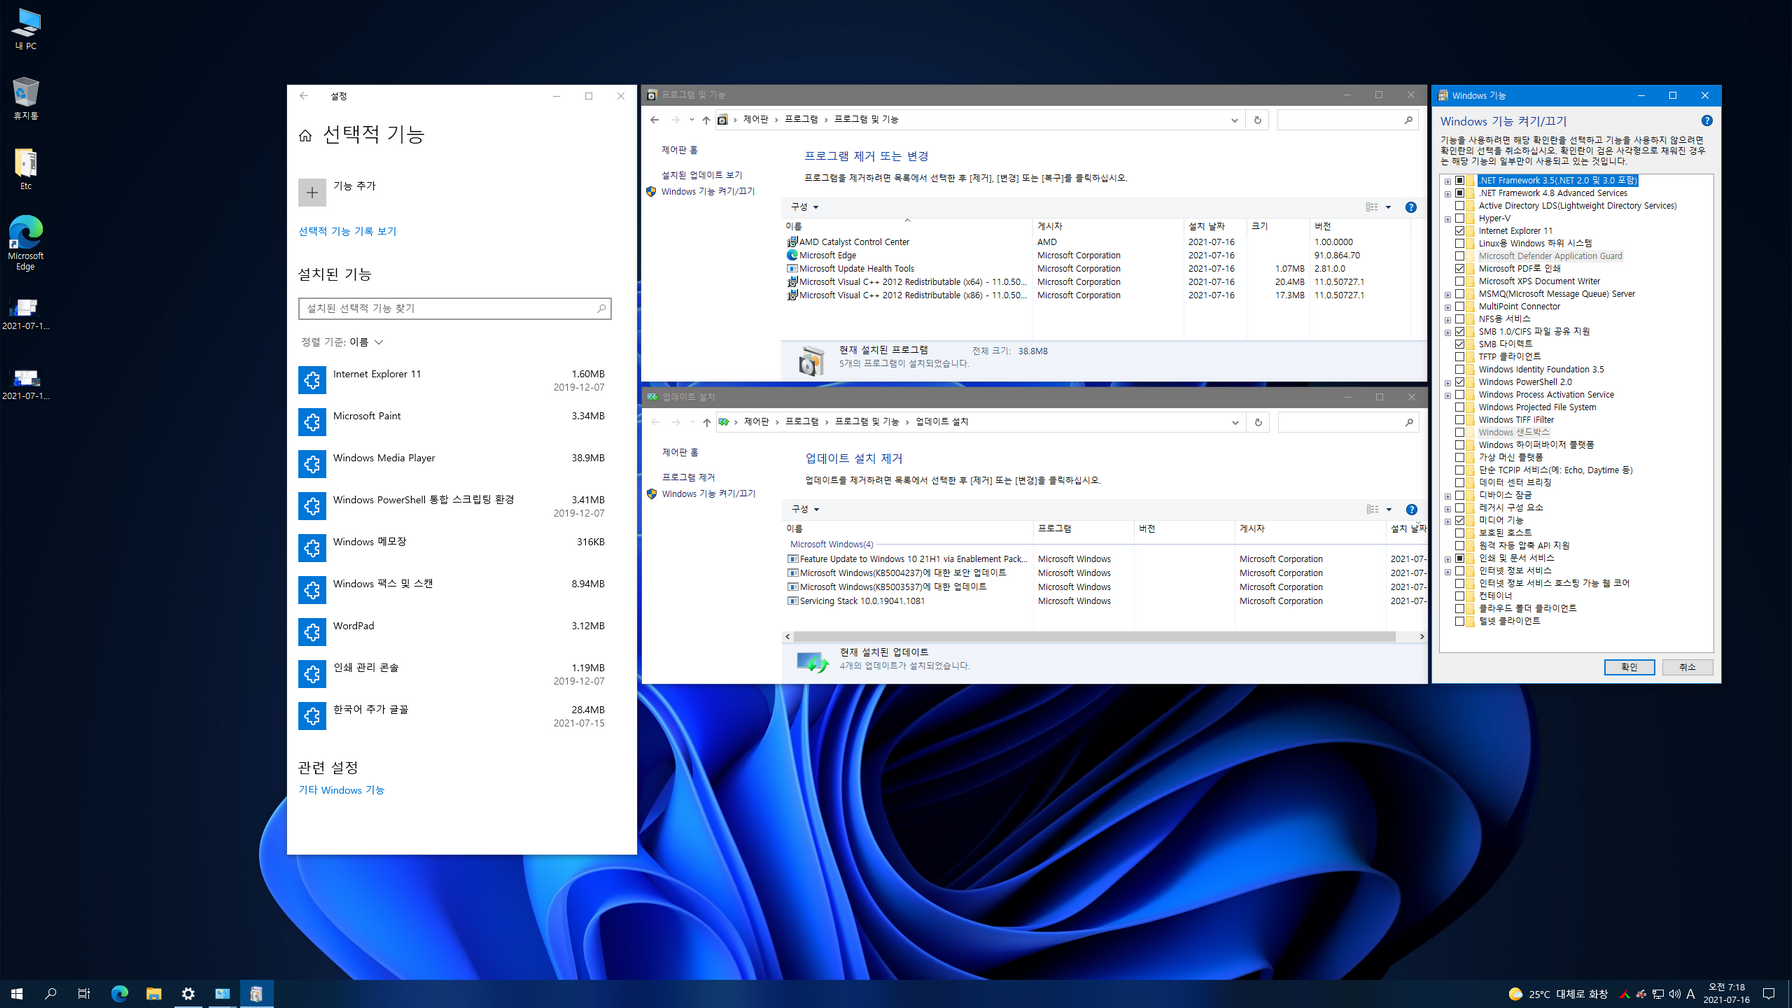Click view options icon in Programs and Features

pos(1372,207)
